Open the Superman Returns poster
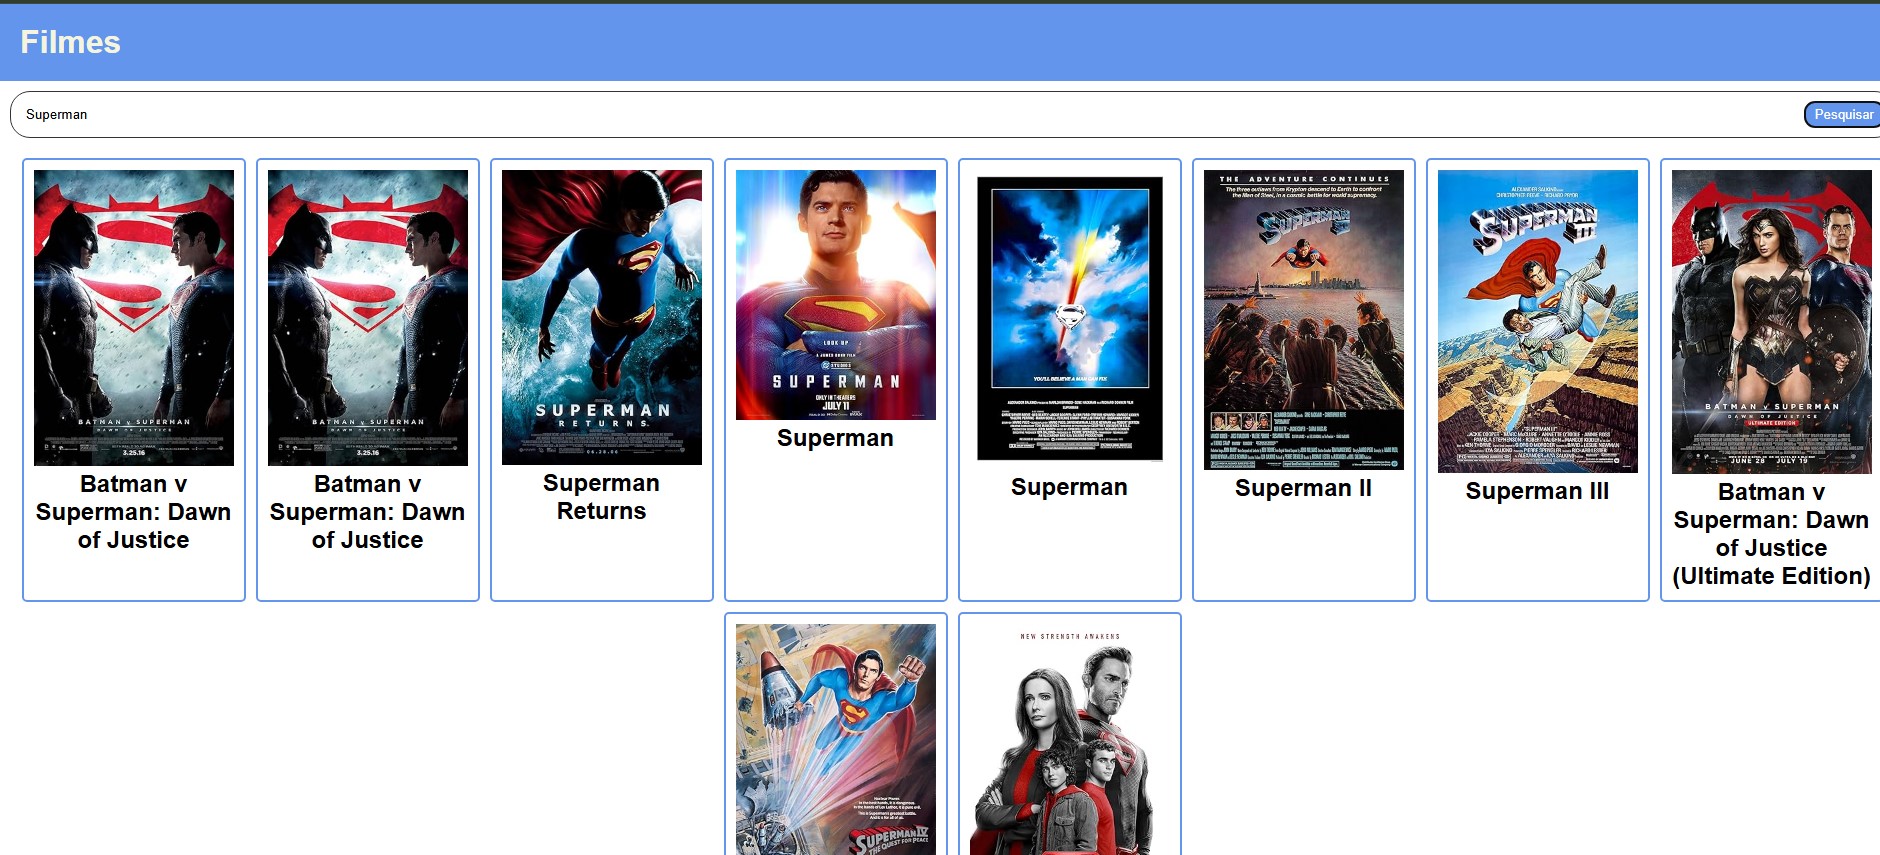 (601, 317)
